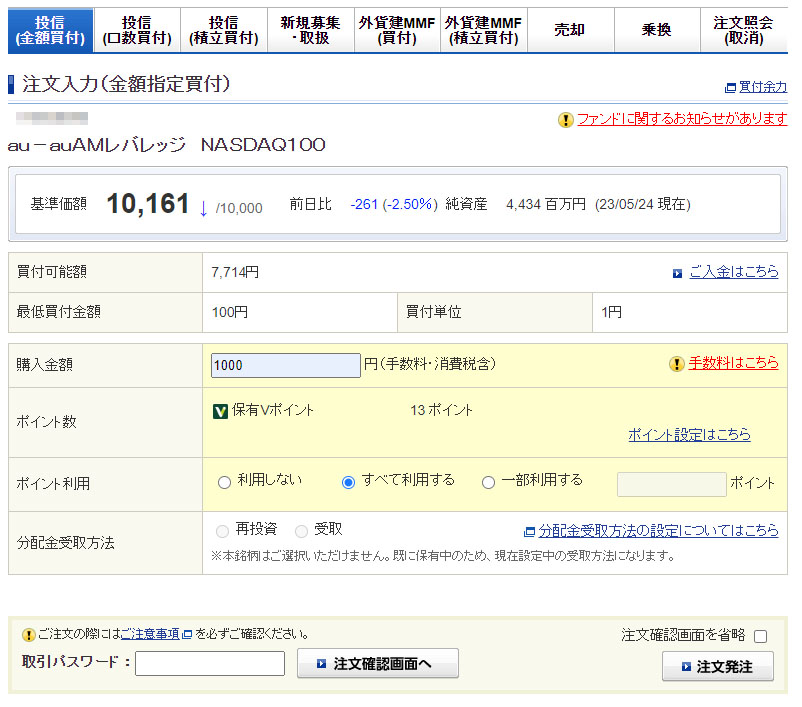This screenshot has width=802, height=707.
Task: Open the ご注意事項 link
Action: pyautogui.click(x=150, y=634)
